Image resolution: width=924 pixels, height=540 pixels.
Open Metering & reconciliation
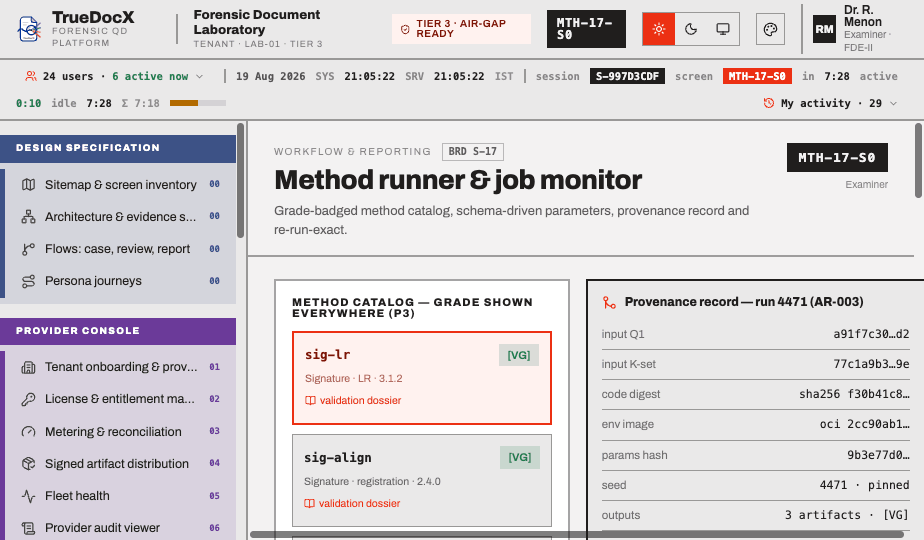click(x=120, y=432)
